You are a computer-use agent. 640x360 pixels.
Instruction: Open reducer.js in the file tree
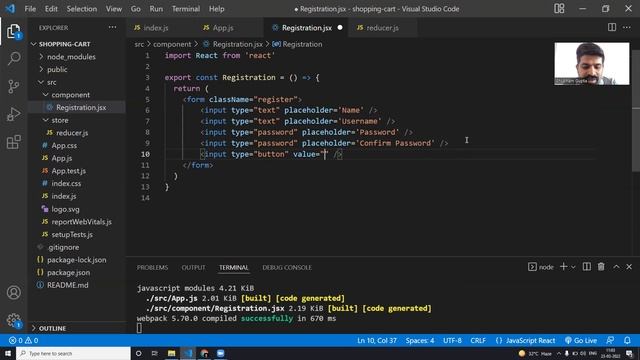[x=72, y=133]
